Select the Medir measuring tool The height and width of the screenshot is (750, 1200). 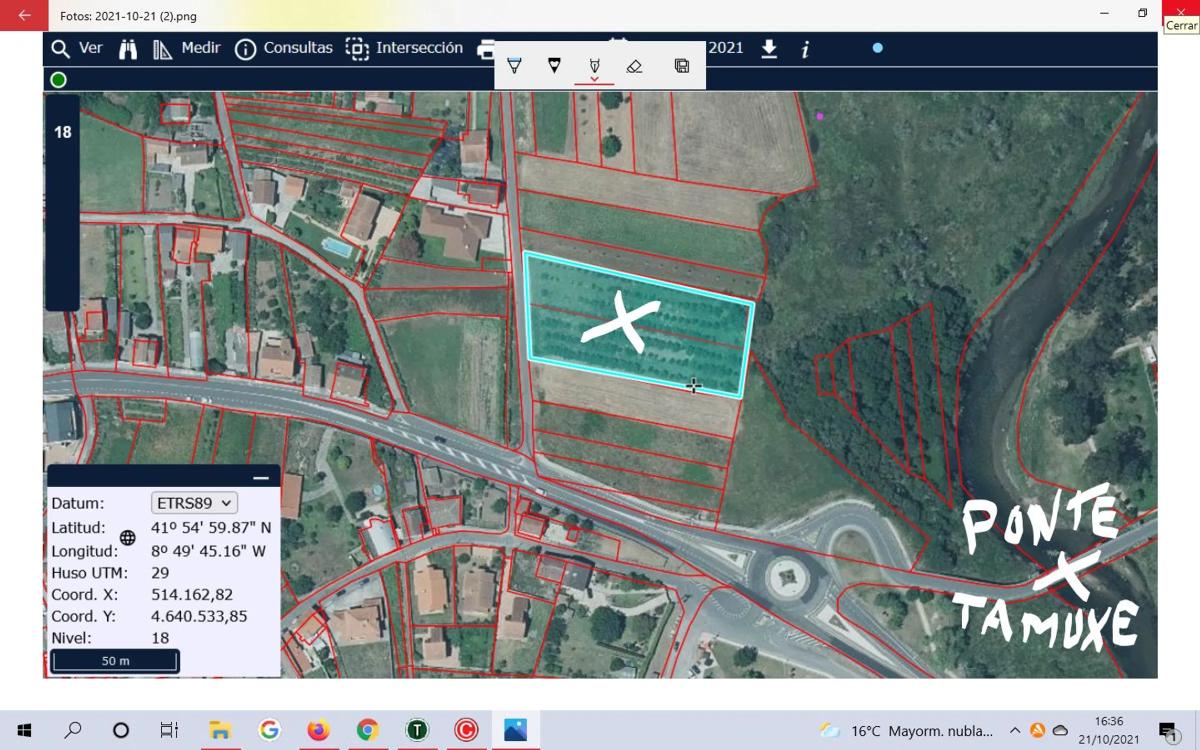[x=186, y=48]
